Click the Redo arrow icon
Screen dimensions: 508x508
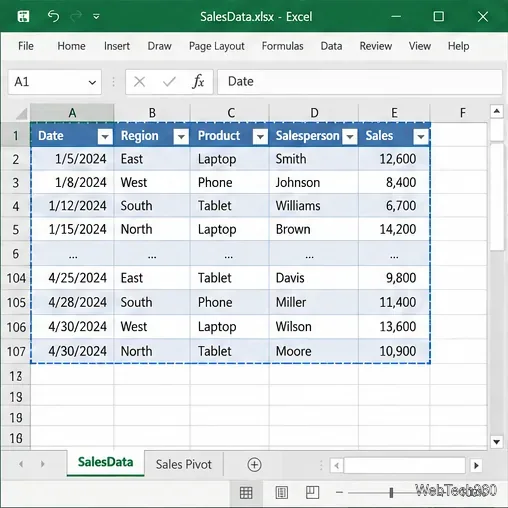click(x=76, y=16)
